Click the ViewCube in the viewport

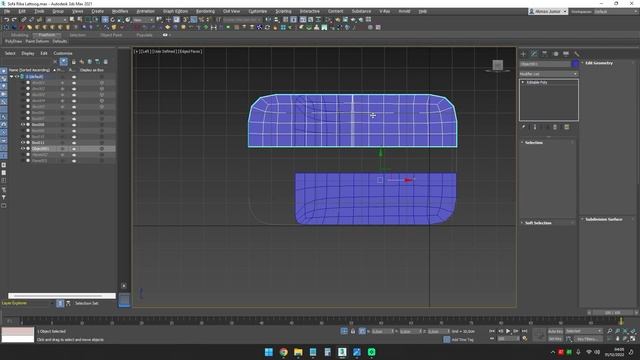tap(498, 65)
